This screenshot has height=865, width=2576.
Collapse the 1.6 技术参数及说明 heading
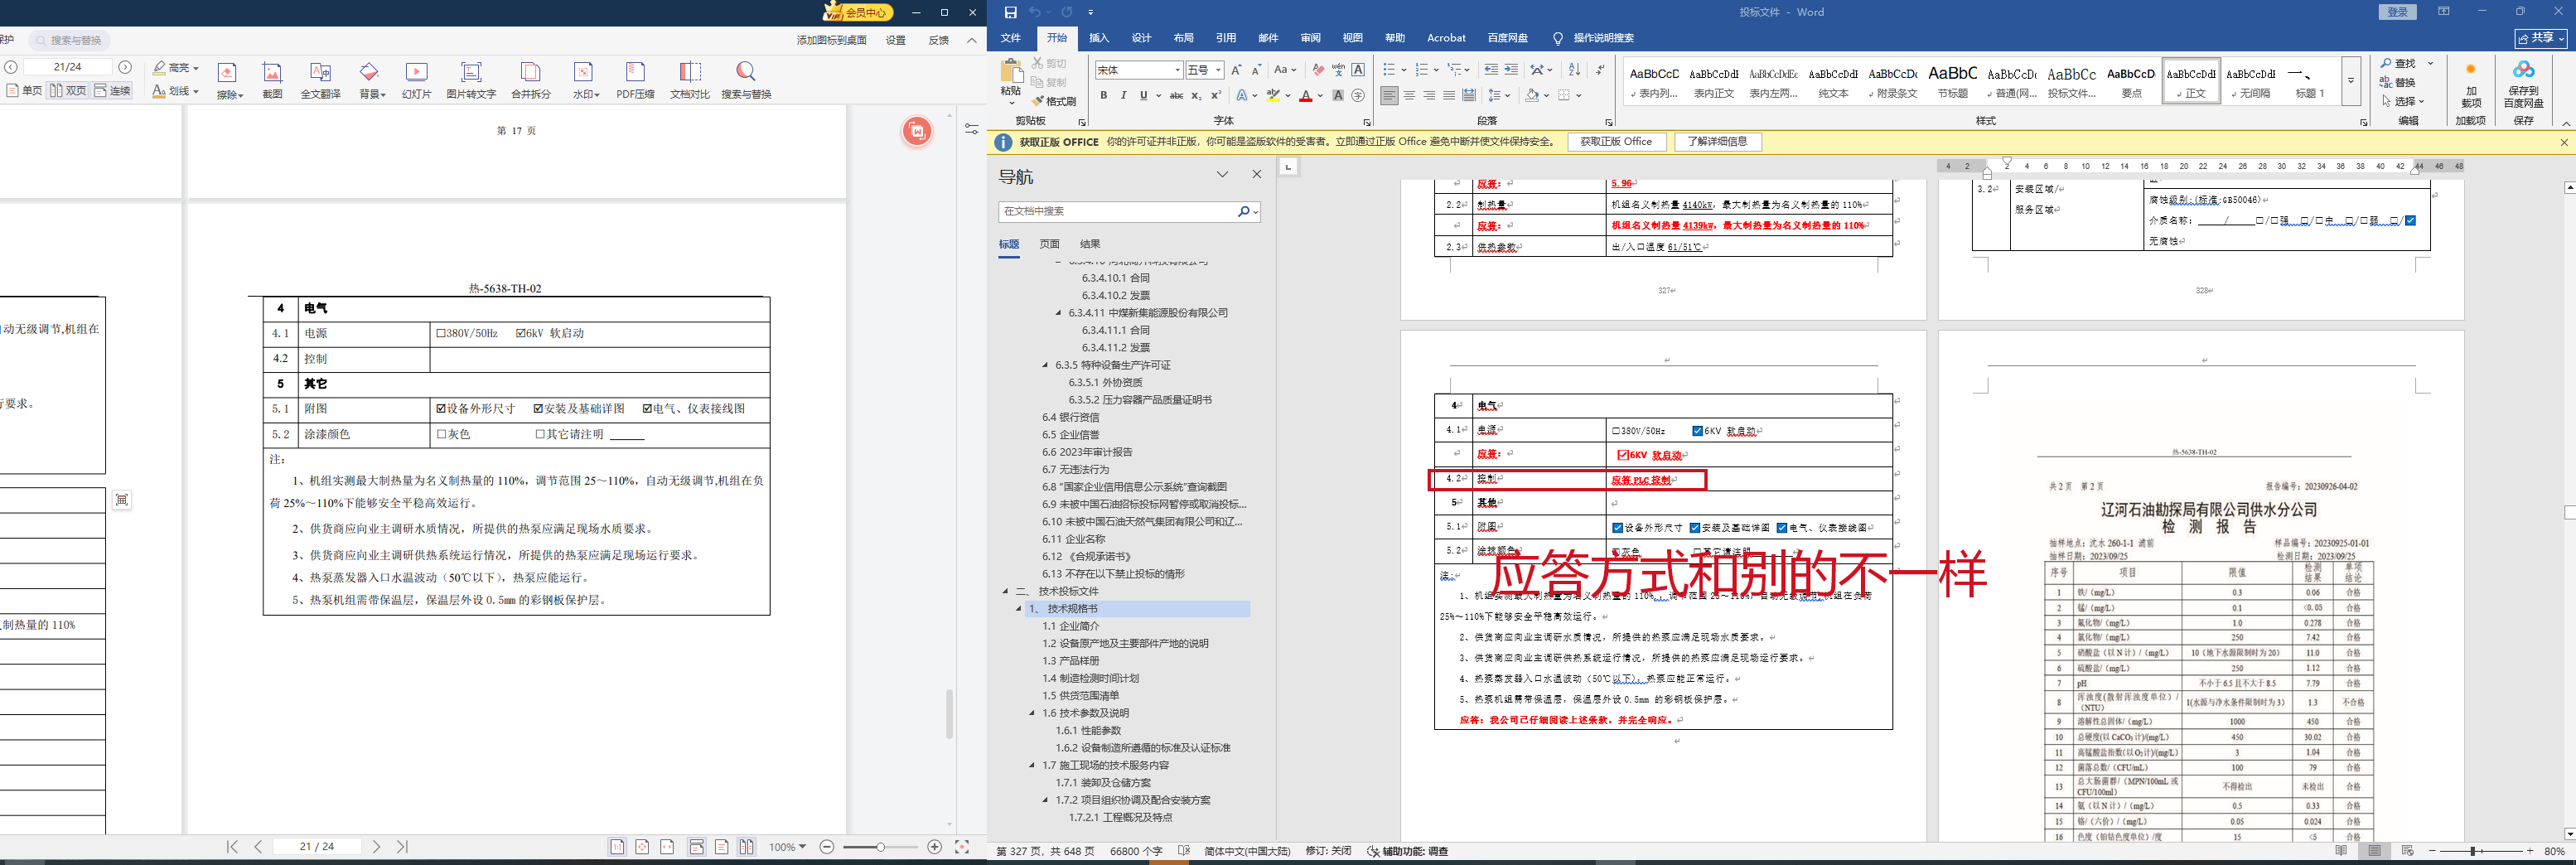(1033, 713)
